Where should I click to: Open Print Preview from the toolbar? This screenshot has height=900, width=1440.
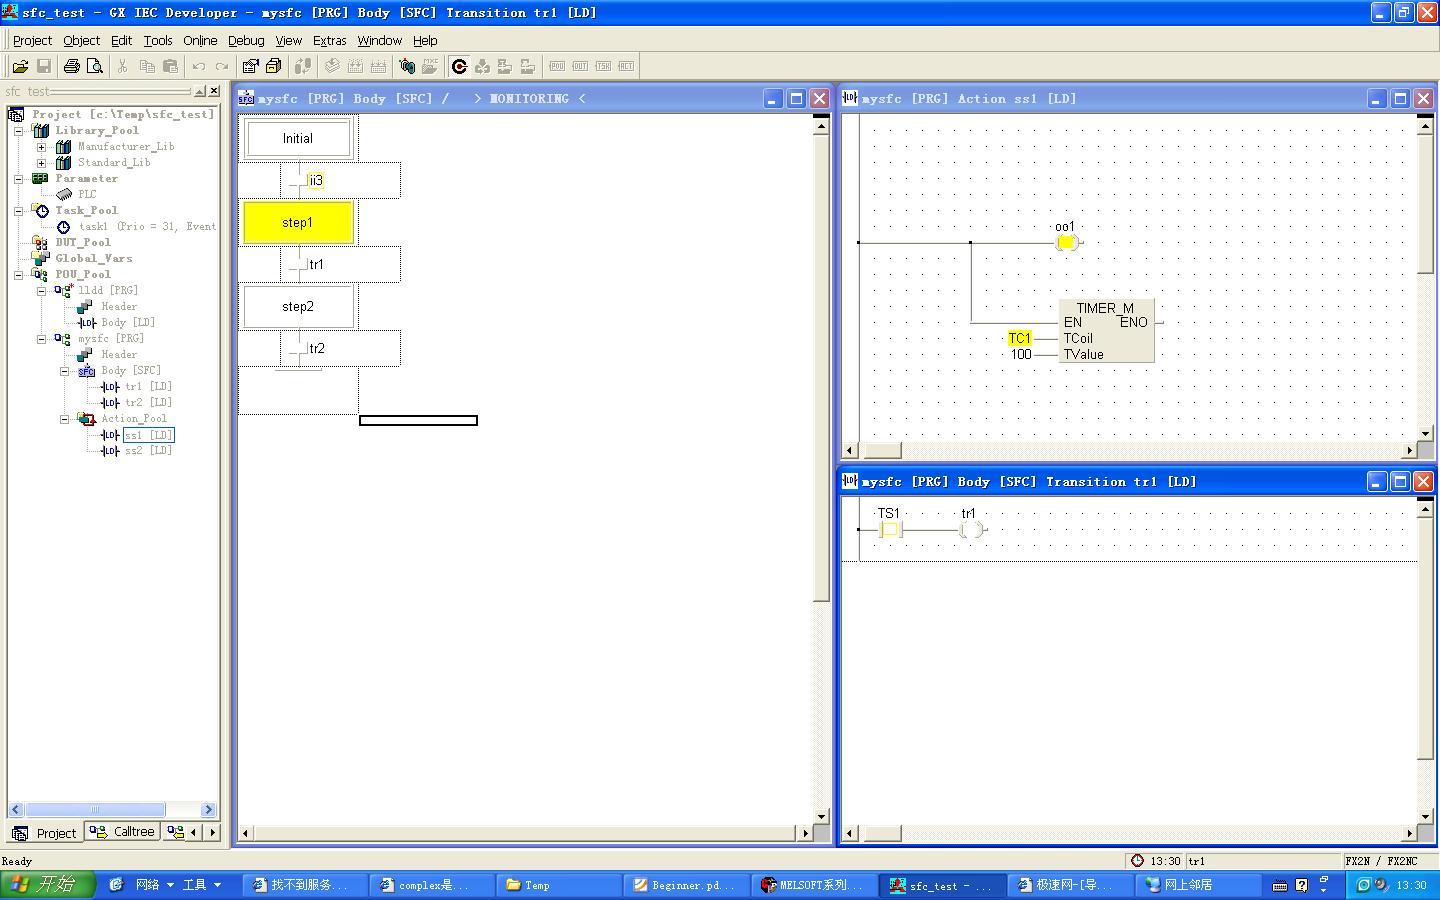95,66
